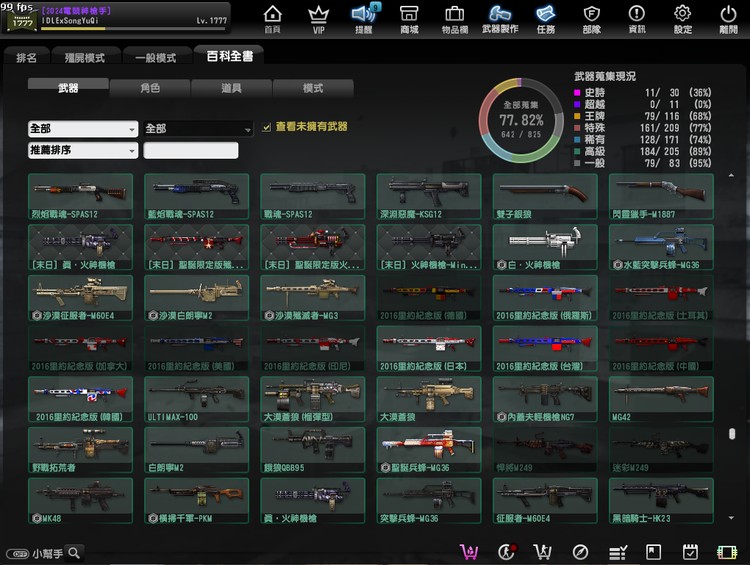The height and width of the screenshot is (565, 750).
Task: Select the 2016里約紀念版 (日本) card
Action: (x=429, y=348)
